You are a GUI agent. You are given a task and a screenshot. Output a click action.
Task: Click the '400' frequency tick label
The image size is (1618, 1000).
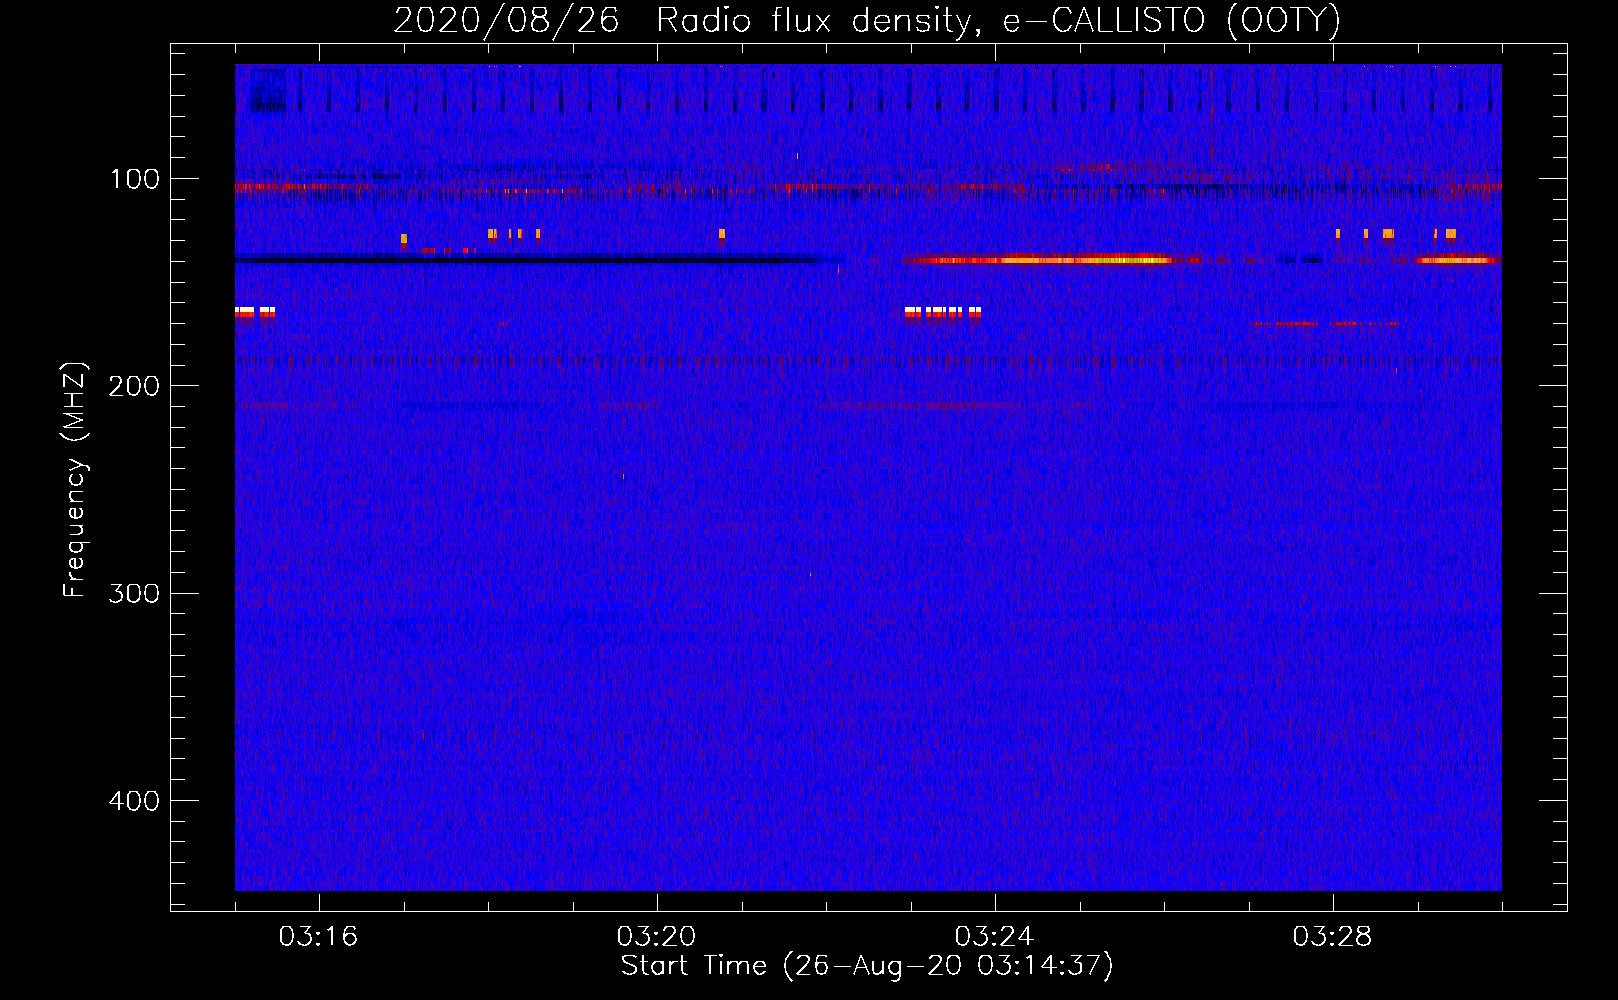(134, 801)
